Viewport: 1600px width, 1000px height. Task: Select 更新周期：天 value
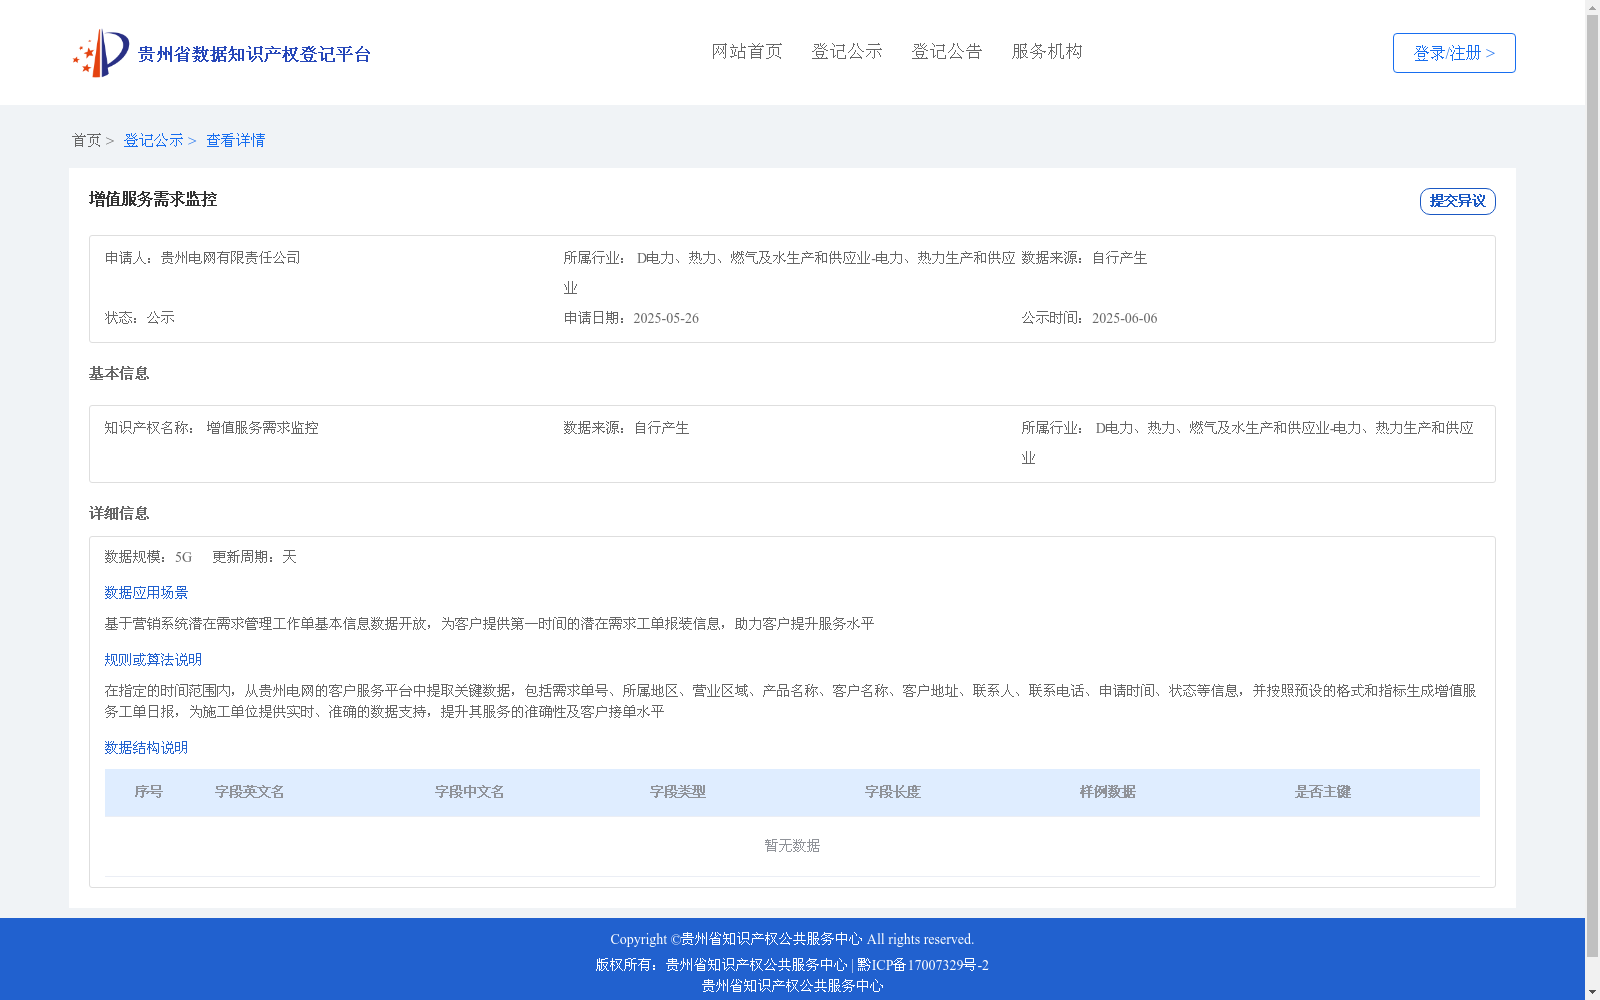(x=254, y=557)
